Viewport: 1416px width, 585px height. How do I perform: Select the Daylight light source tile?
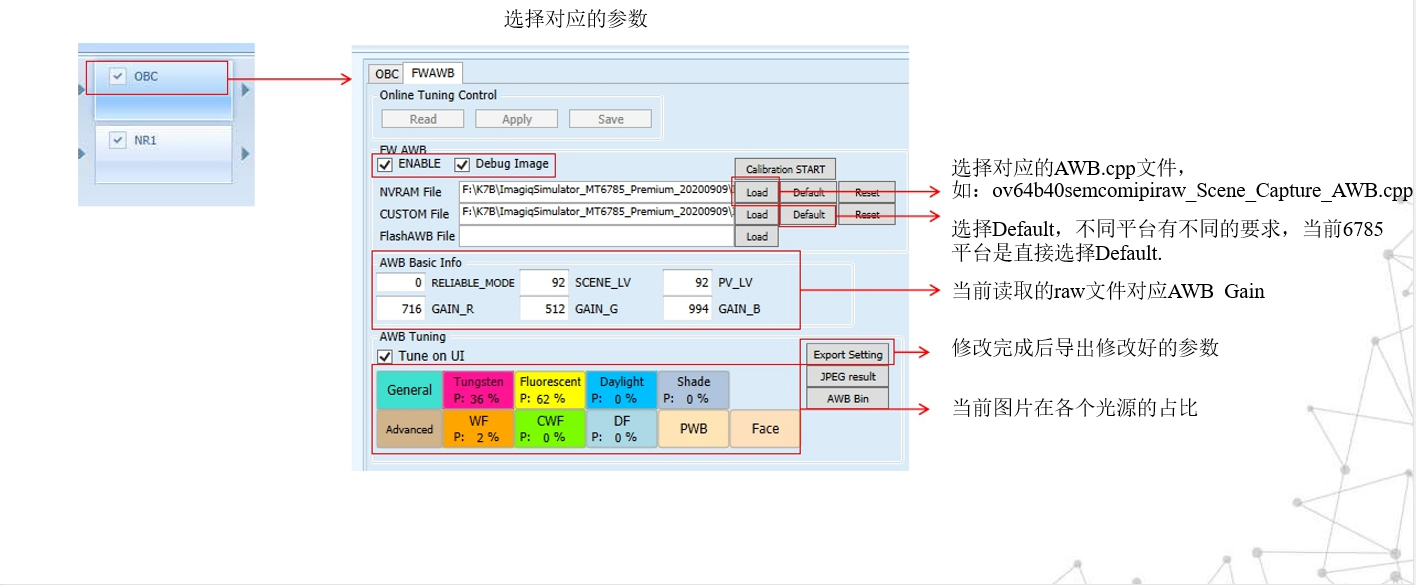[621, 389]
